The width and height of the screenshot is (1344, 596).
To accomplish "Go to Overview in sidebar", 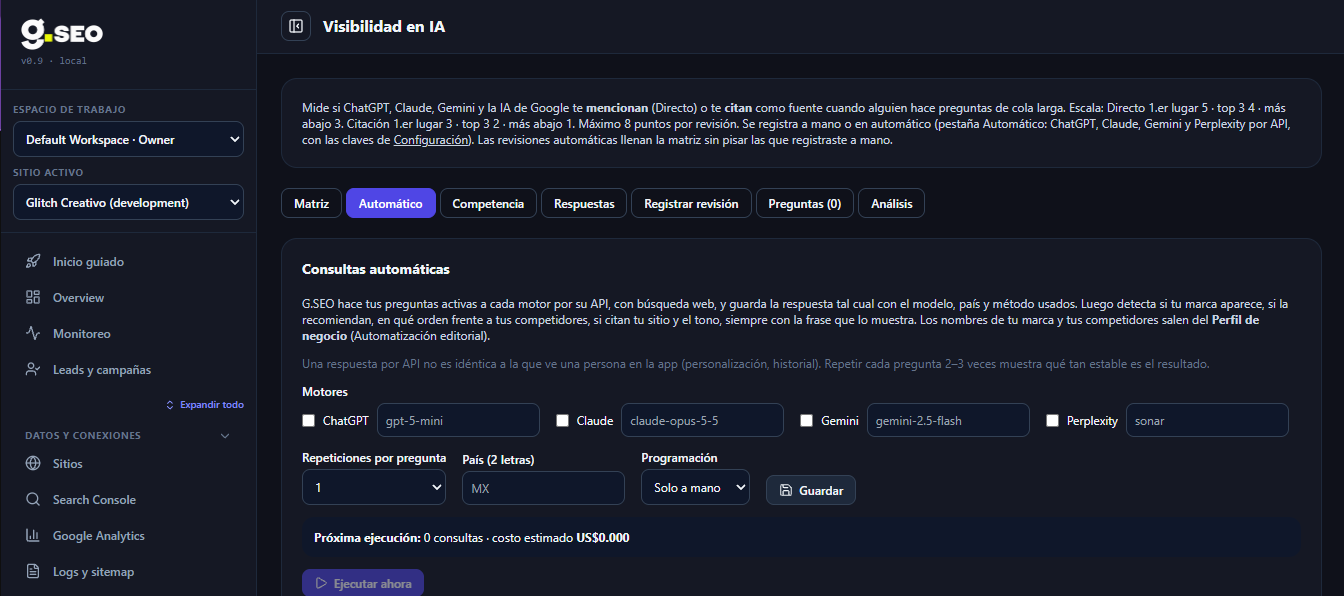I will (128, 298).
